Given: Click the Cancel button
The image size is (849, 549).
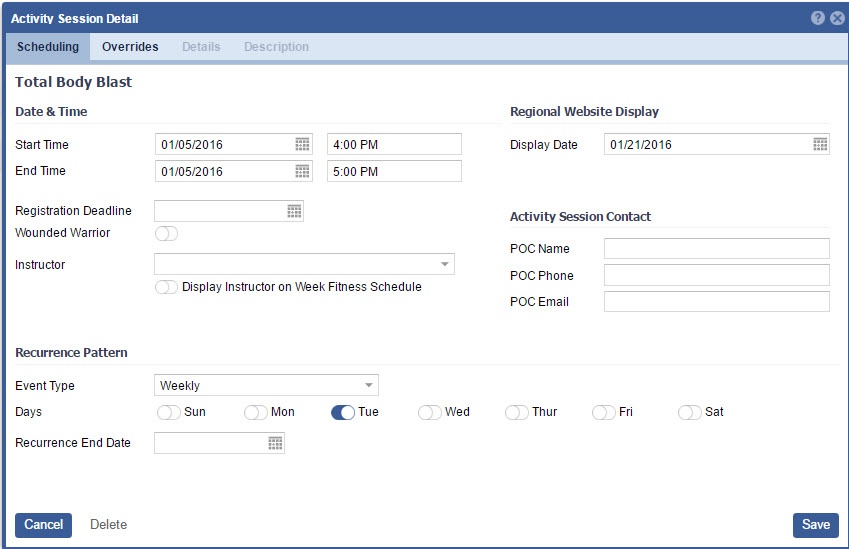Looking at the screenshot, I should (43, 525).
